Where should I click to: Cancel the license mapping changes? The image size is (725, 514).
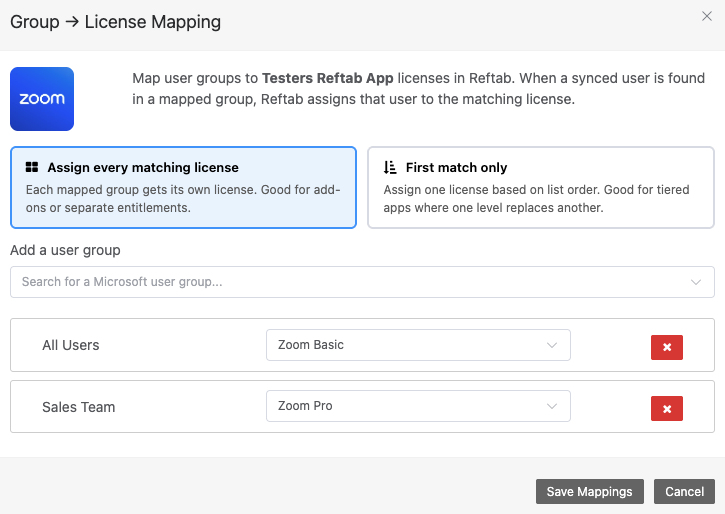(684, 491)
